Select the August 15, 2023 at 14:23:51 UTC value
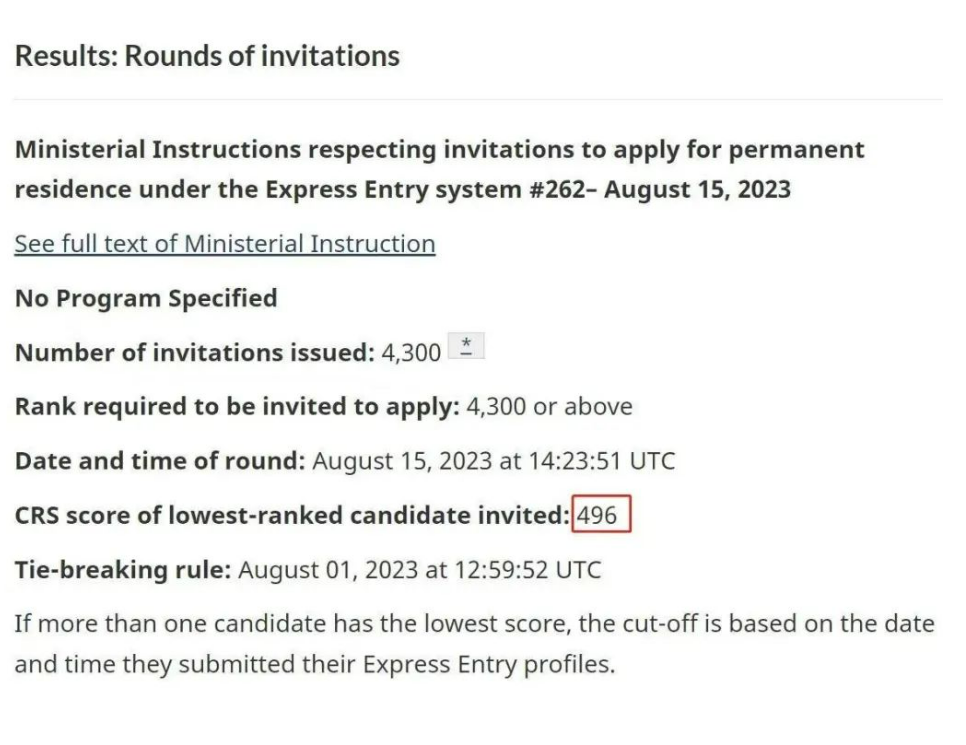Screen dimensions: 966x745 point(493,462)
